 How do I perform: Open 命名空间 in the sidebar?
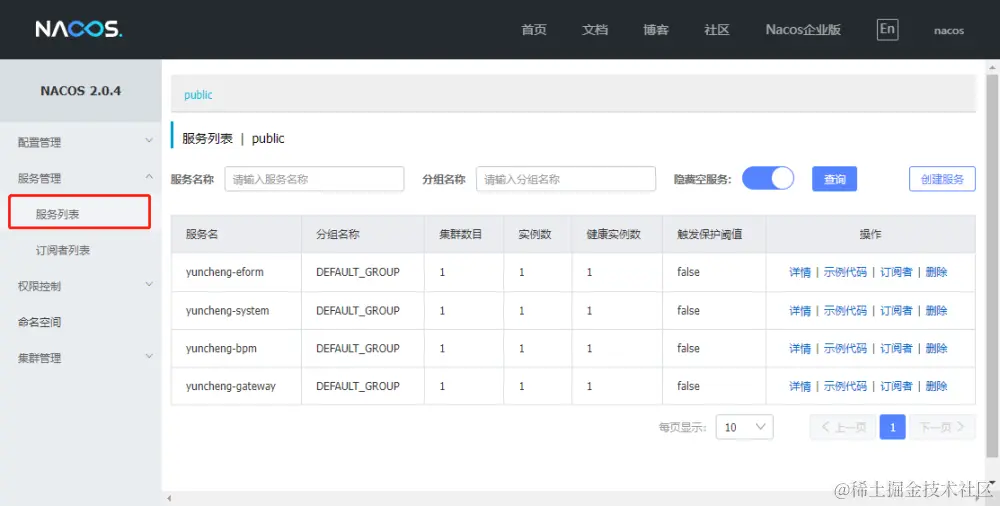[x=40, y=322]
